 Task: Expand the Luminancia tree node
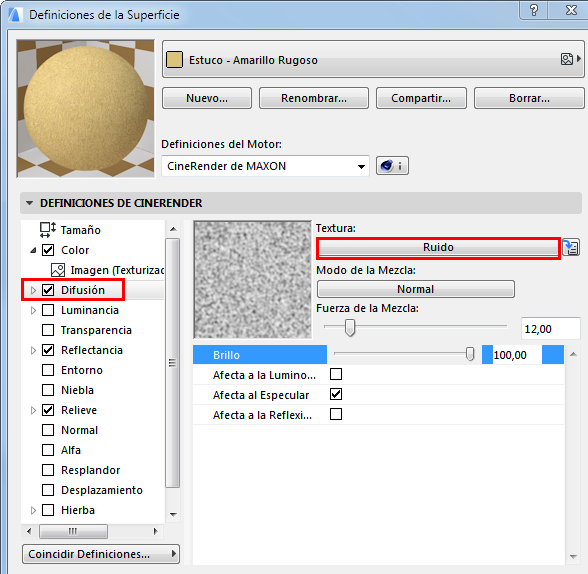[33, 310]
